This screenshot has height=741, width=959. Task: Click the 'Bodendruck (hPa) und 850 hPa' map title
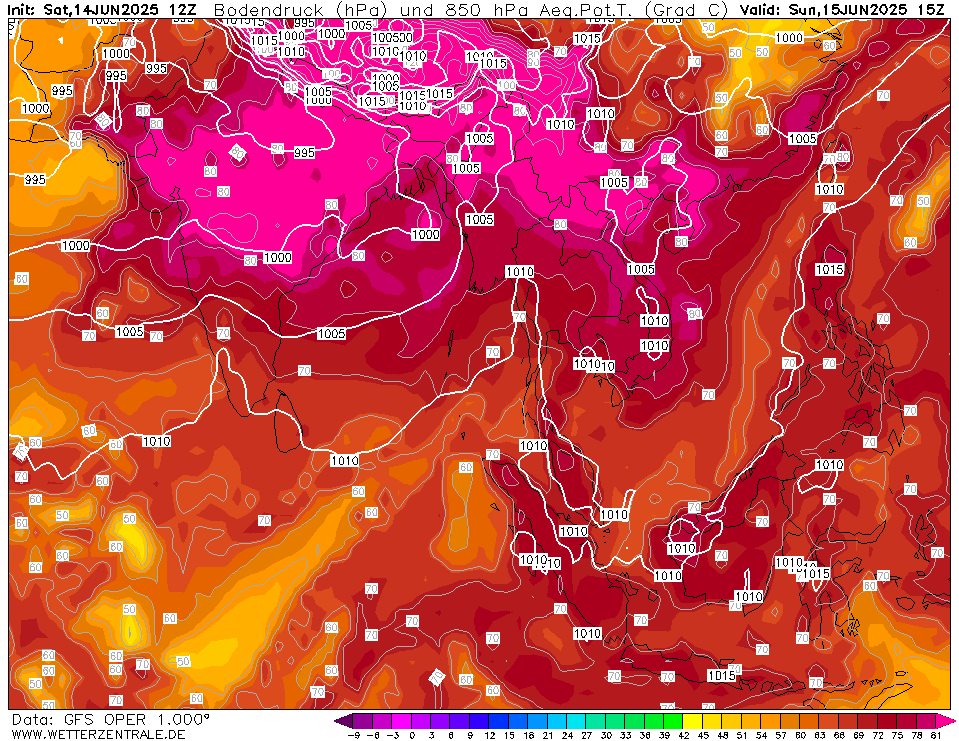[x=370, y=10]
